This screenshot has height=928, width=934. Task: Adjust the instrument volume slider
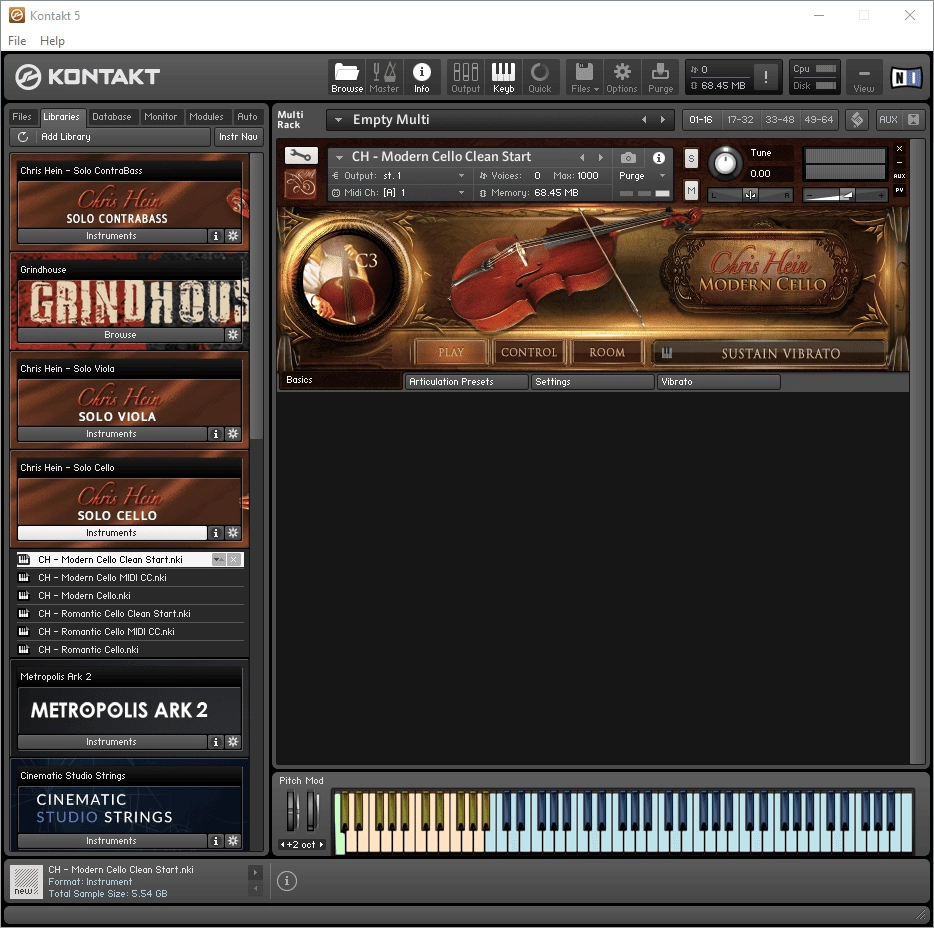(x=845, y=195)
